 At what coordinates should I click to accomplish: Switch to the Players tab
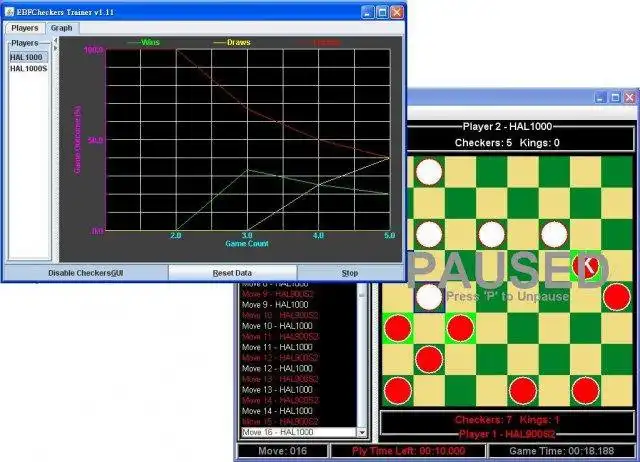tap(25, 28)
